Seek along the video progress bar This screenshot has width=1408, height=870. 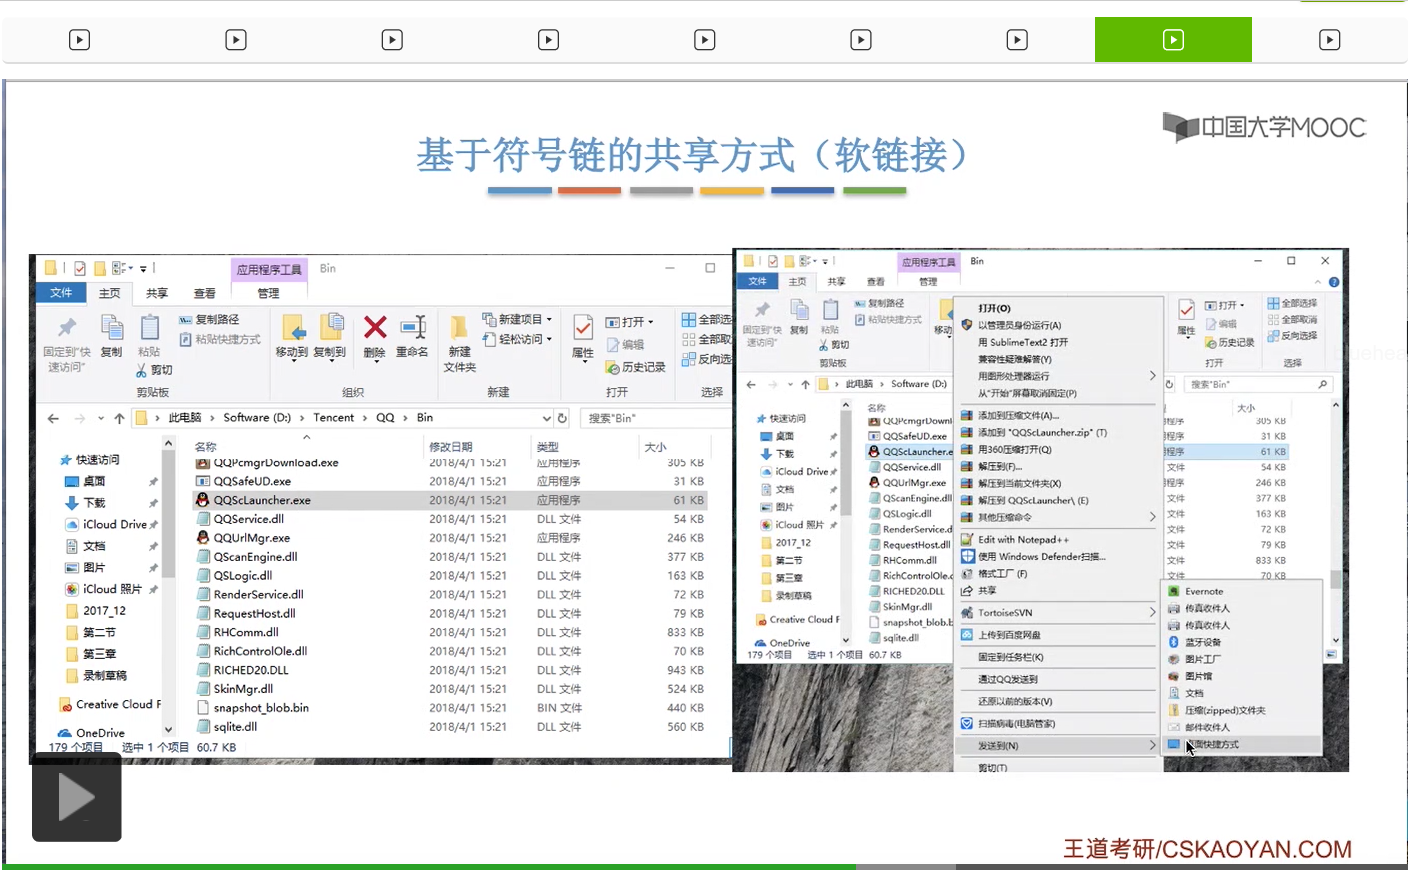[x=704, y=866]
